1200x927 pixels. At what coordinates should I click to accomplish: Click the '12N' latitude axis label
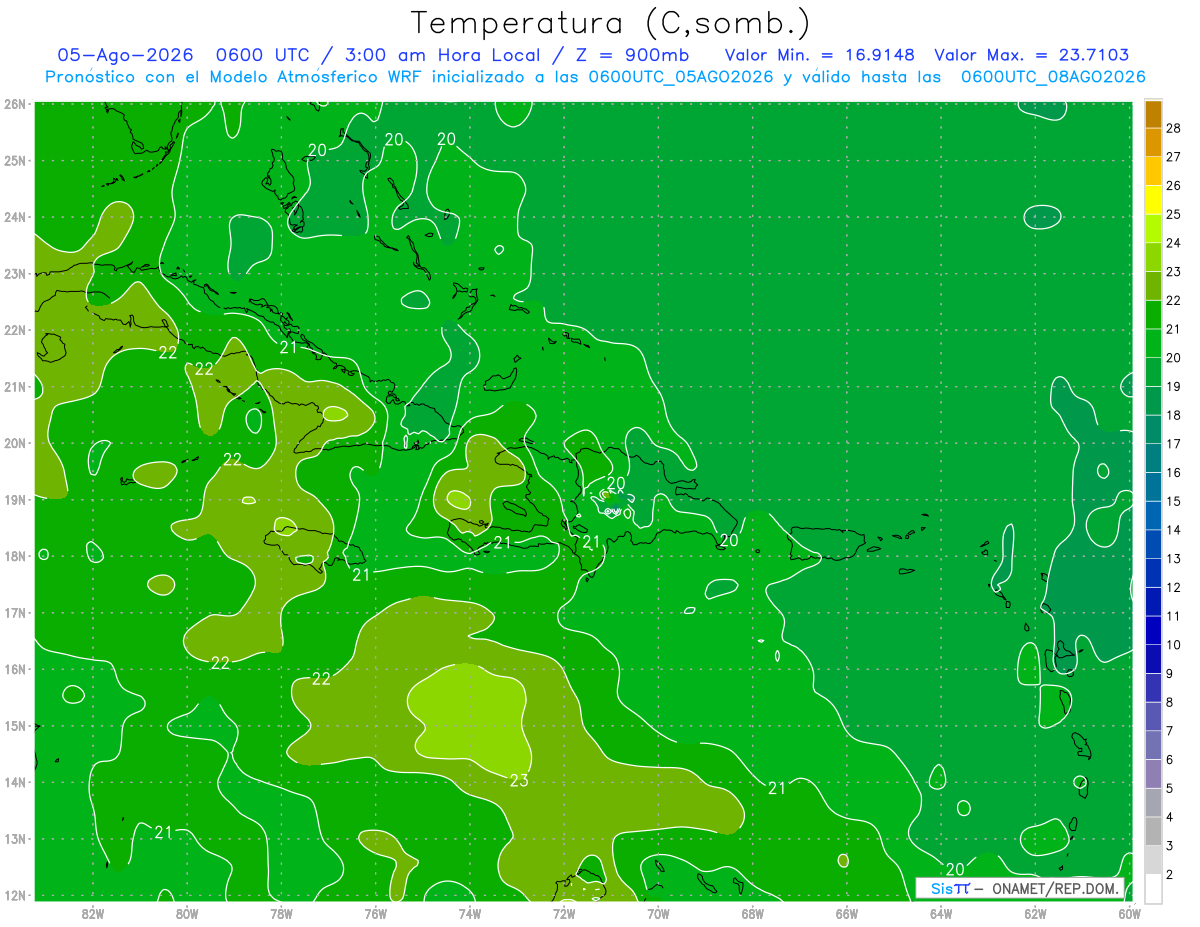(x=14, y=895)
